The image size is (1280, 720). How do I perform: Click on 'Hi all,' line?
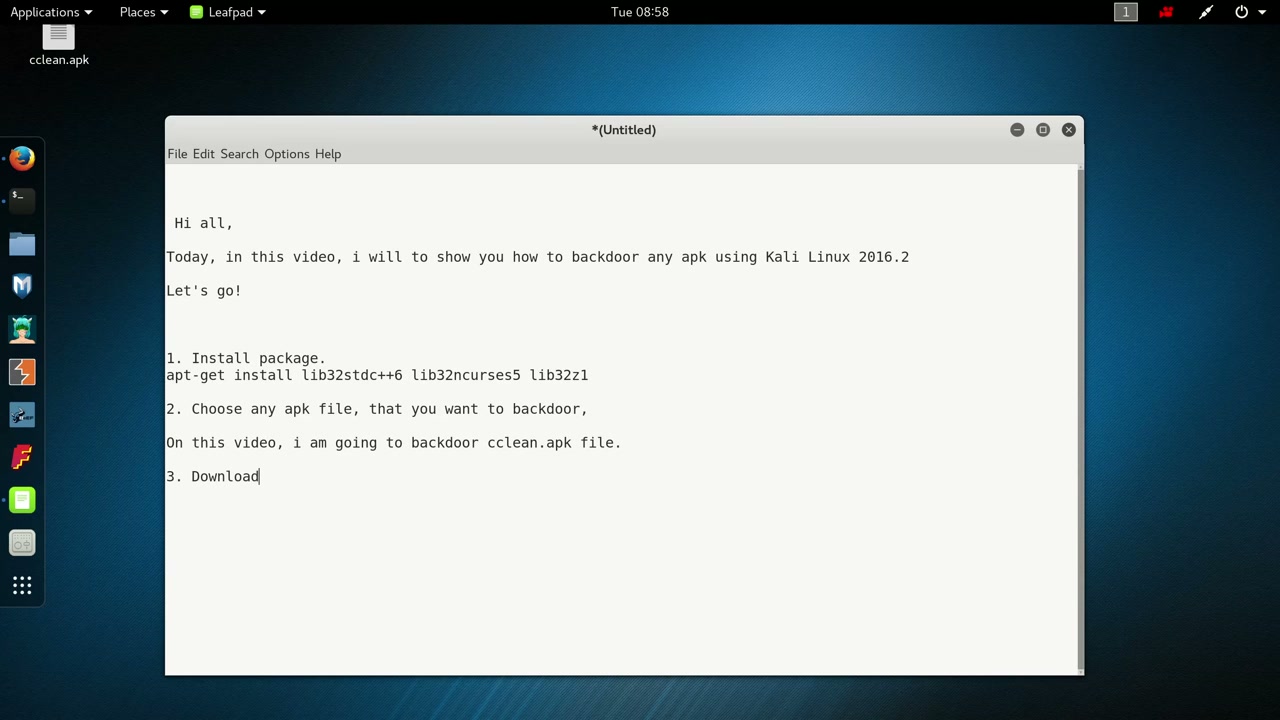coord(204,223)
